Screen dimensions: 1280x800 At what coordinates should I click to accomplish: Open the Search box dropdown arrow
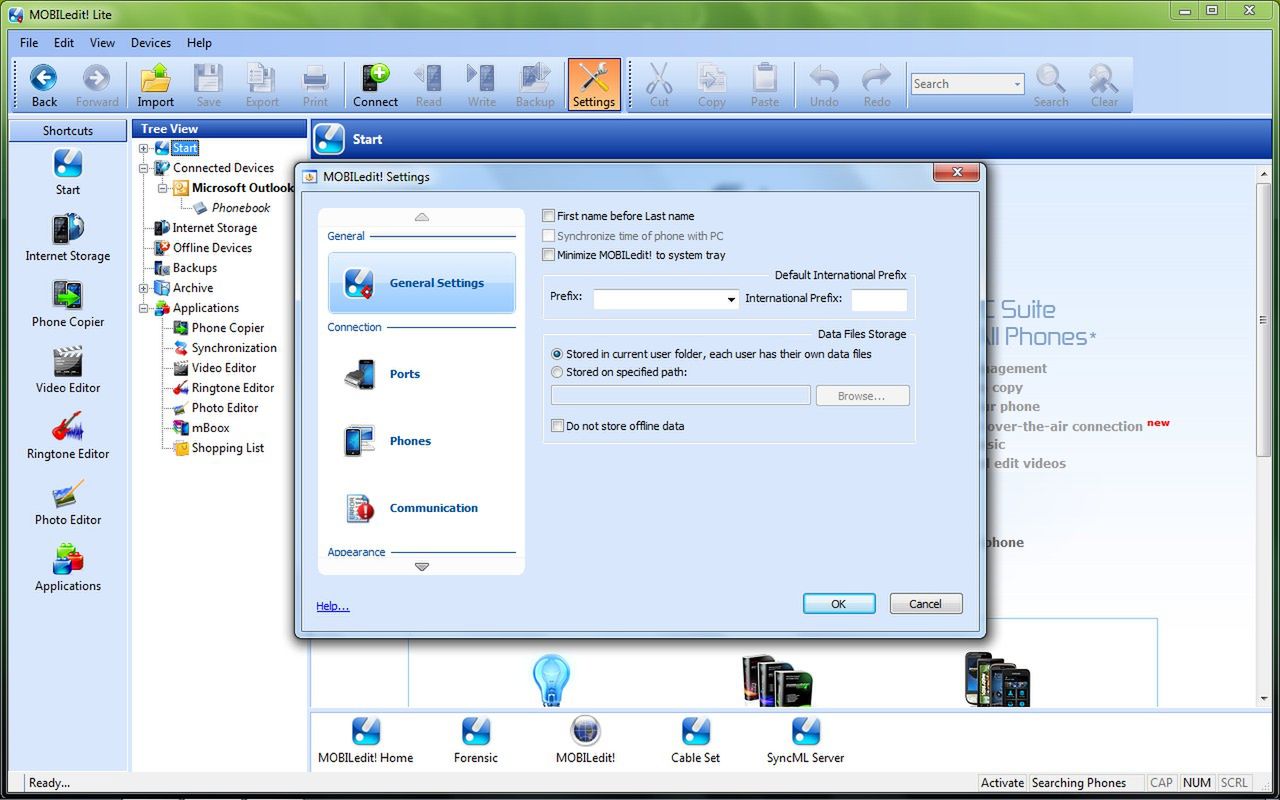pyautogui.click(x=1017, y=85)
